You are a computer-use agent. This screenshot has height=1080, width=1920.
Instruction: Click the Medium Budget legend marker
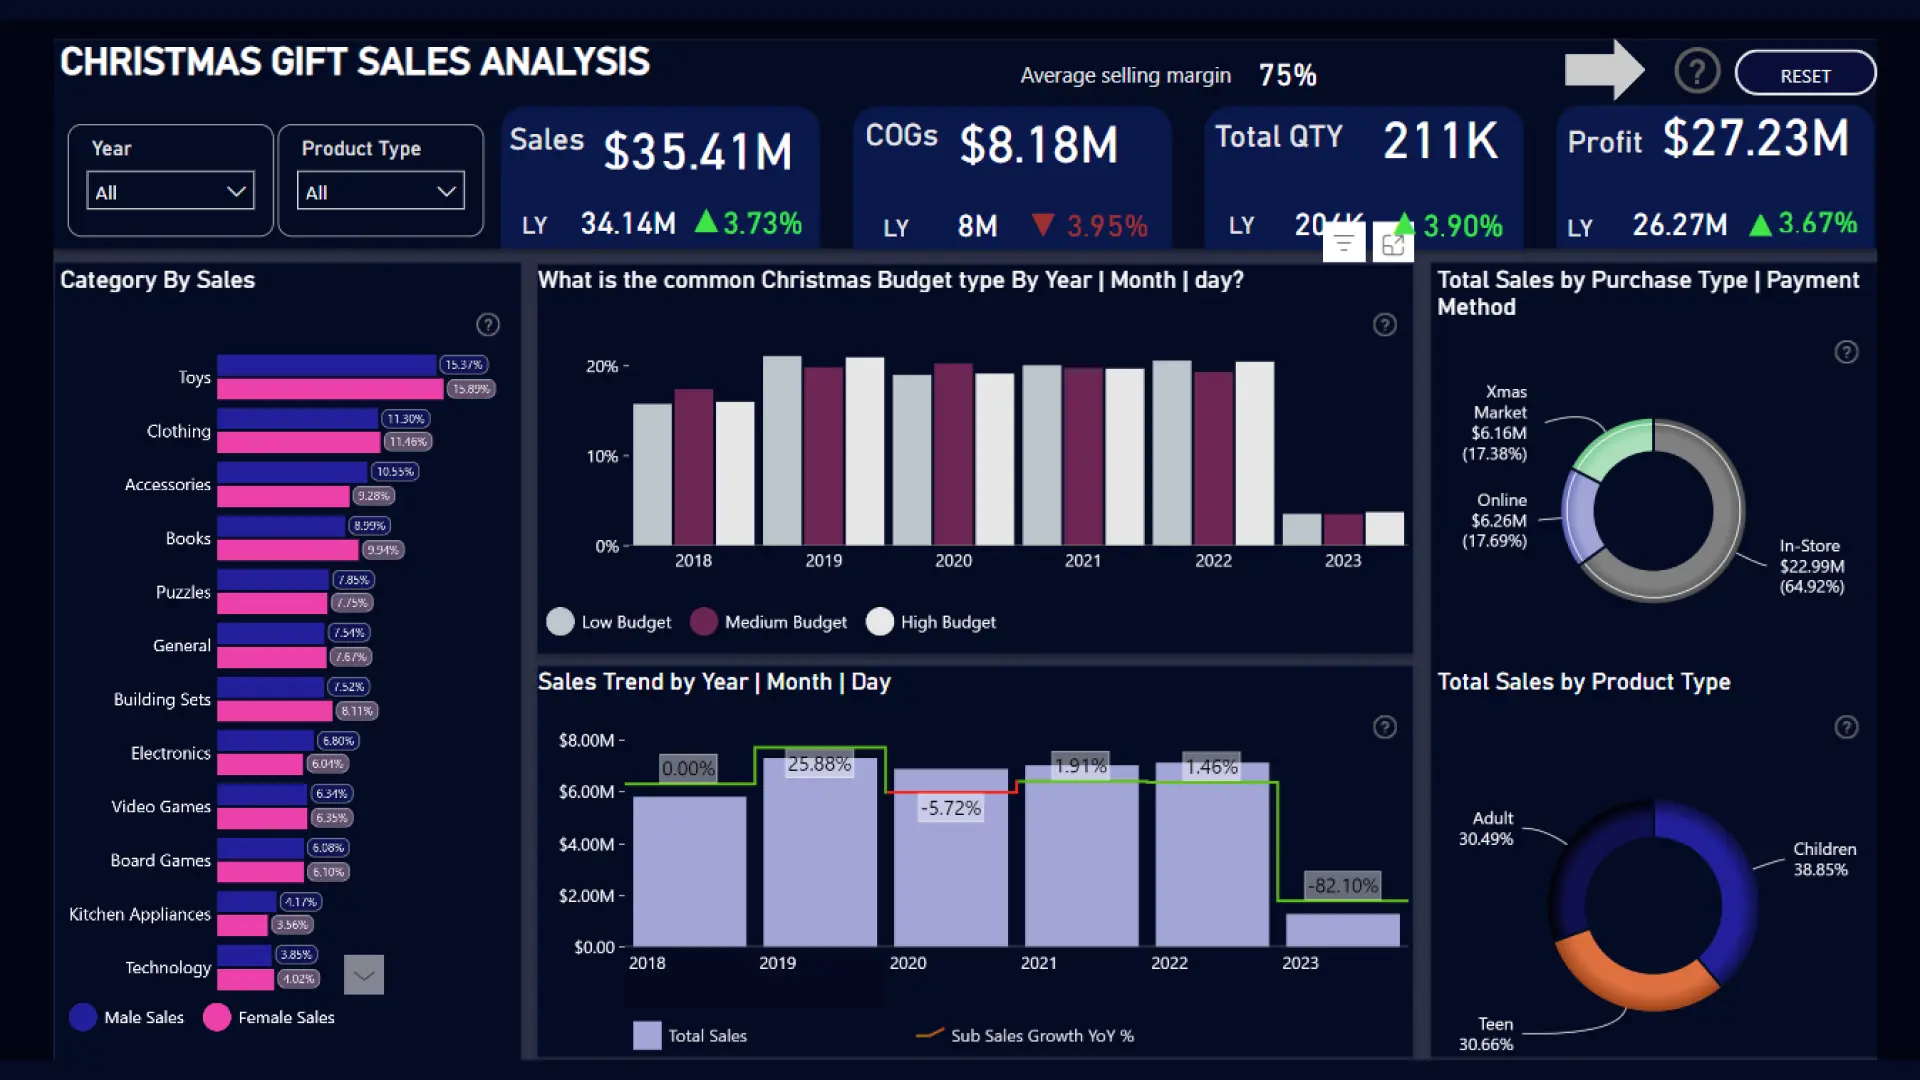tap(704, 622)
